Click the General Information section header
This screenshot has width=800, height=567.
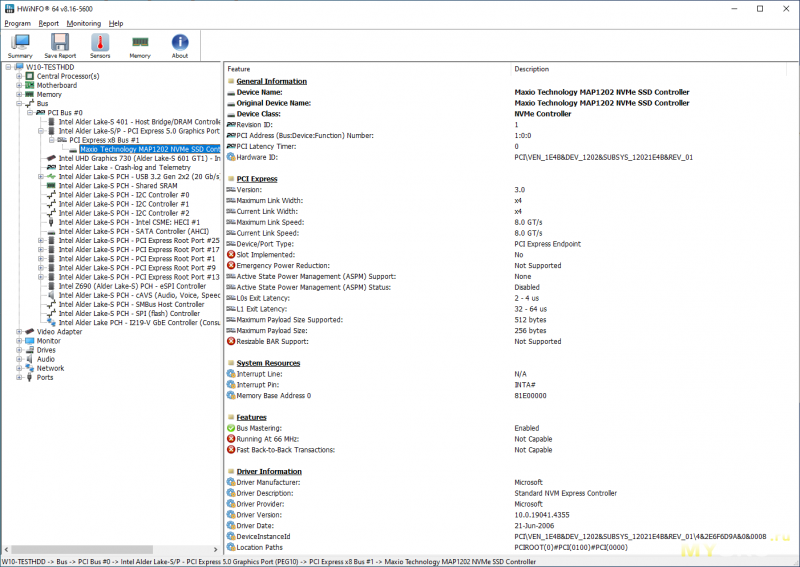coord(271,81)
